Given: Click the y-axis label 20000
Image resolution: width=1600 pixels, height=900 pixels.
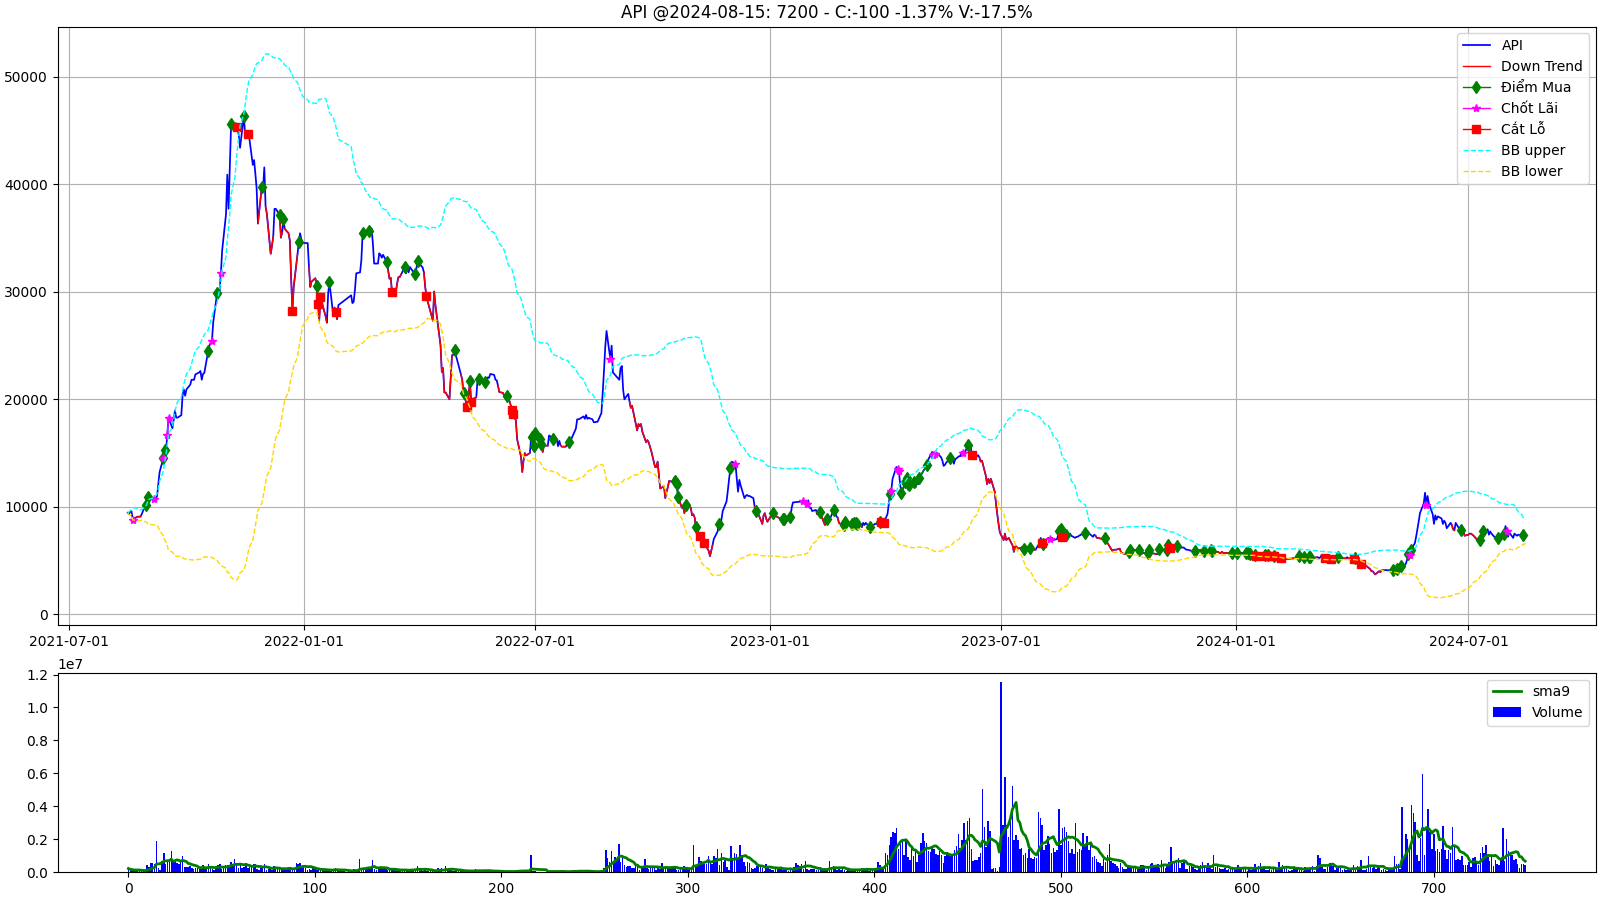Looking at the screenshot, I should point(25,400).
